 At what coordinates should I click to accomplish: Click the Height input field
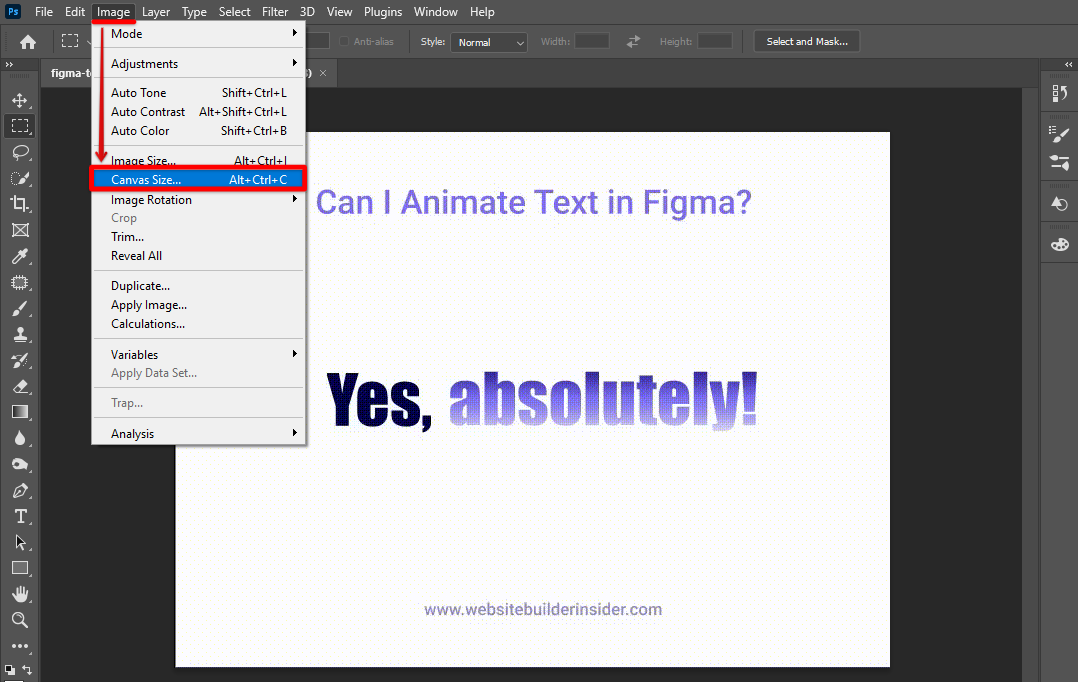coord(715,42)
